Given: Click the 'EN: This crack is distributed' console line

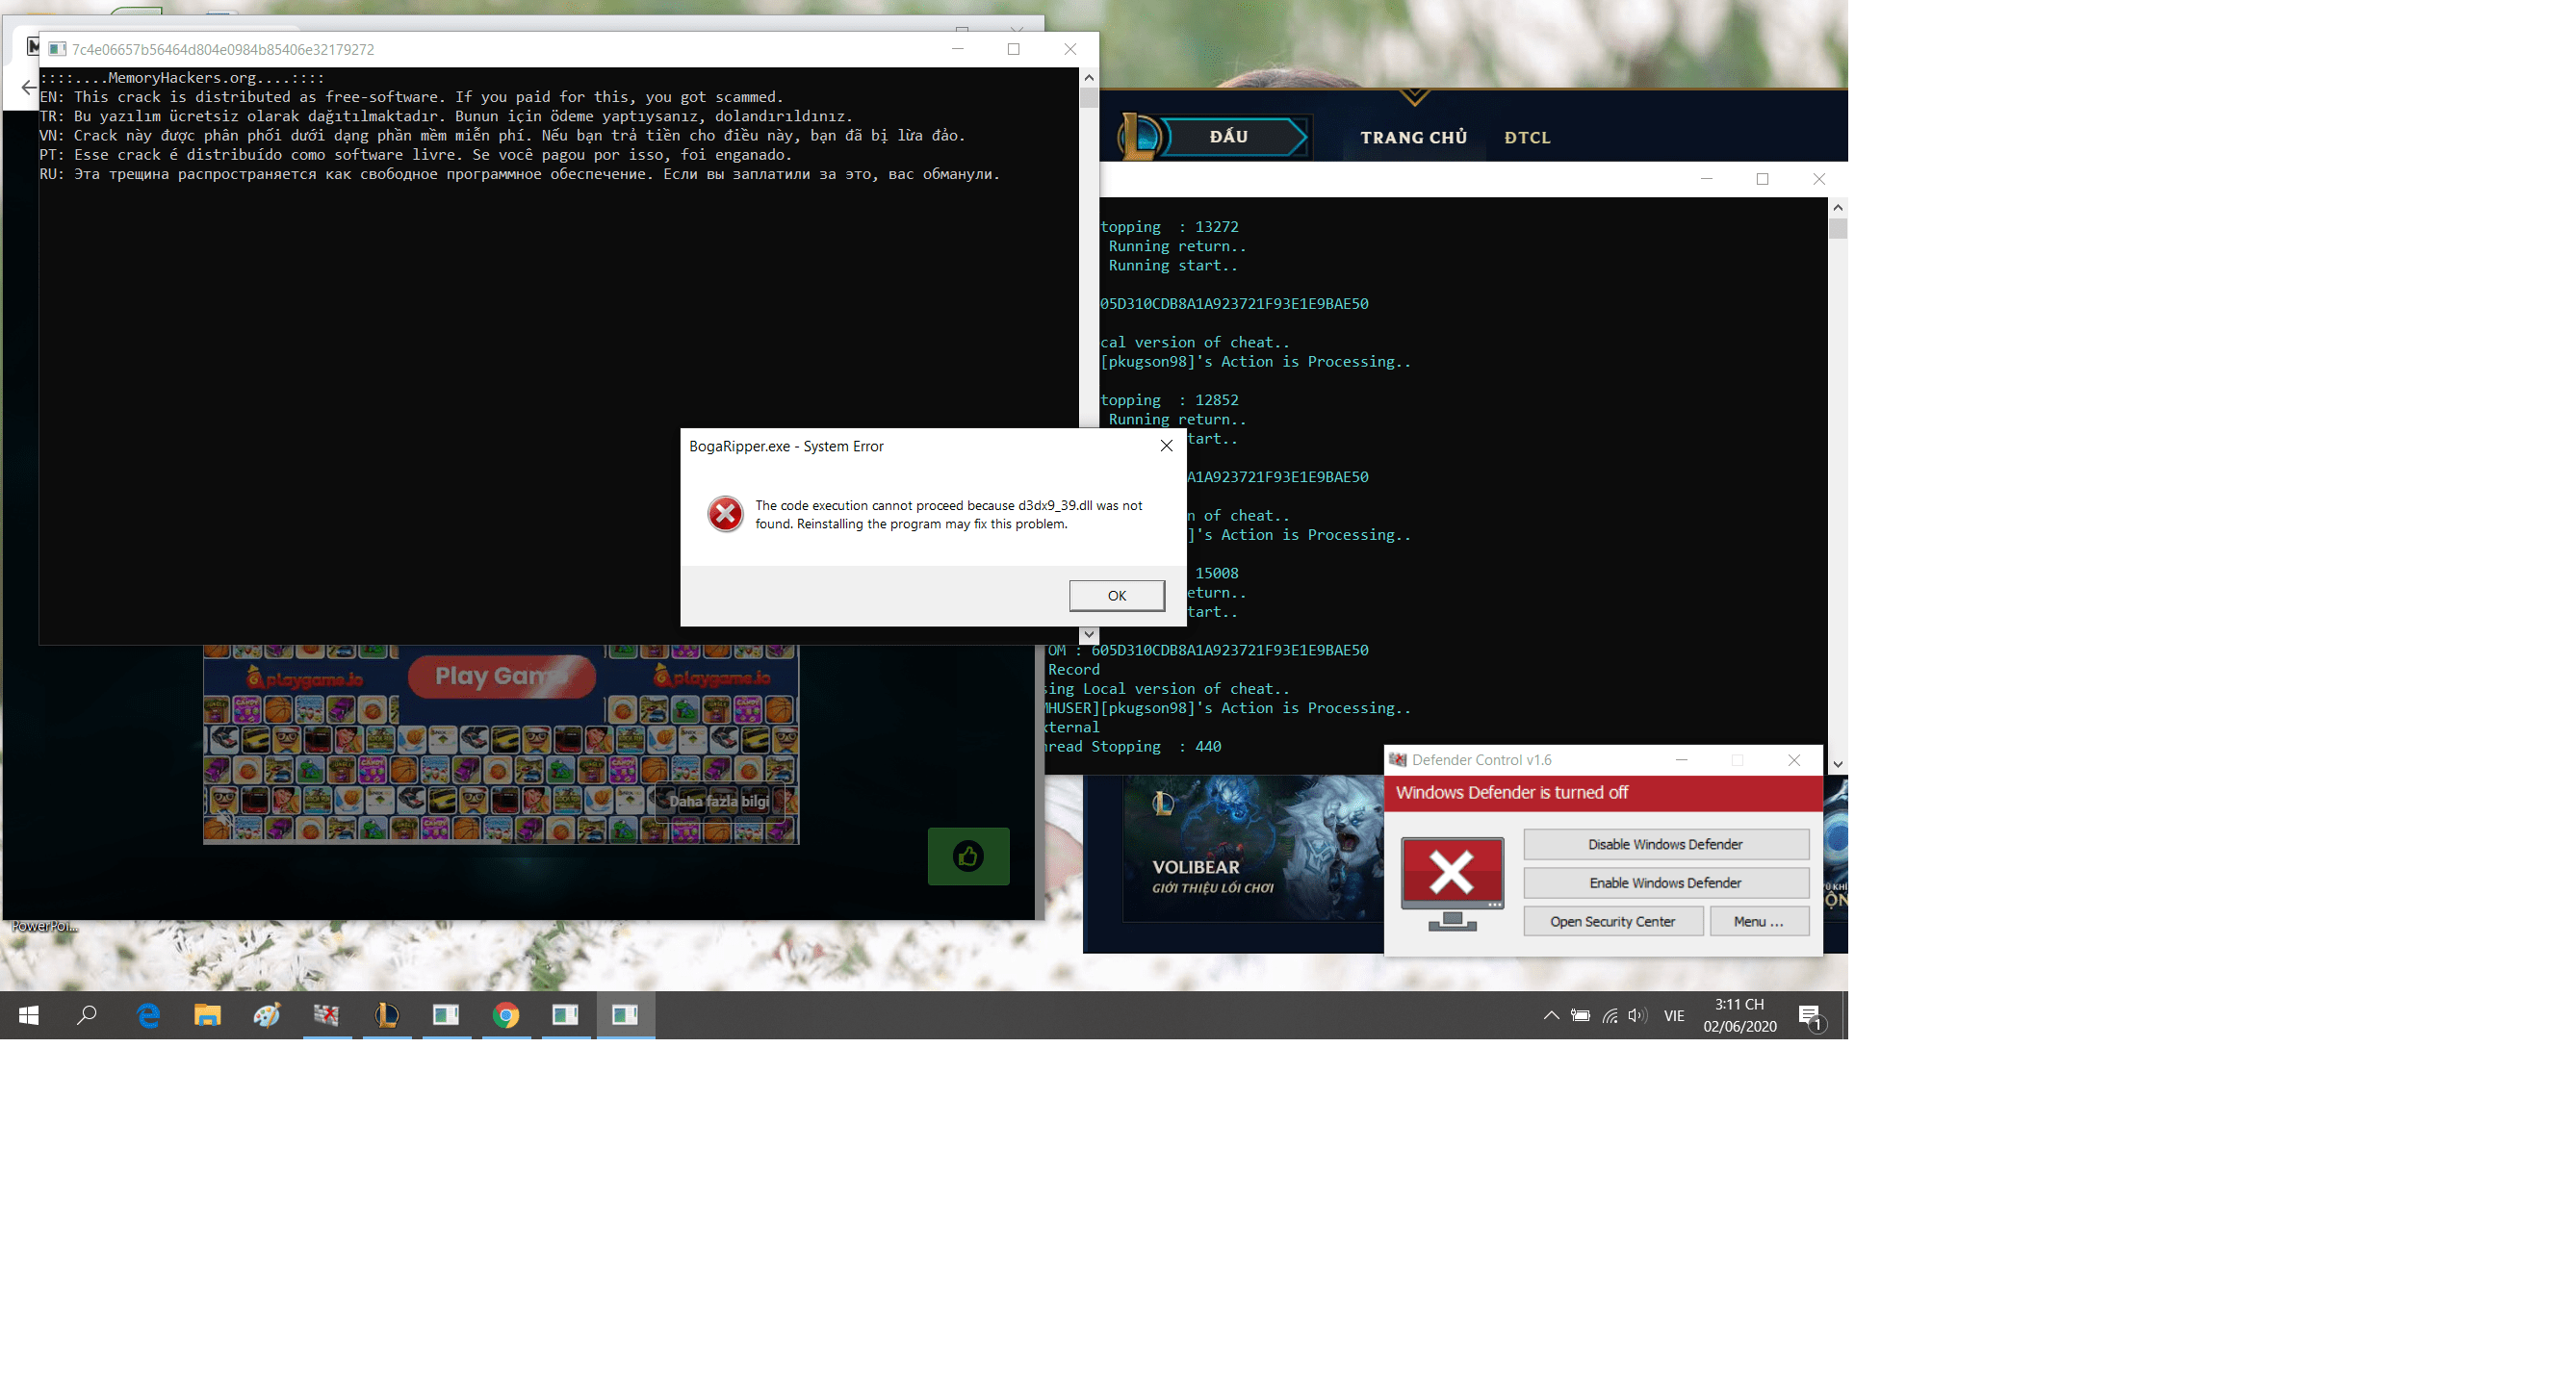Looking at the screenshot, I should 412,97.
